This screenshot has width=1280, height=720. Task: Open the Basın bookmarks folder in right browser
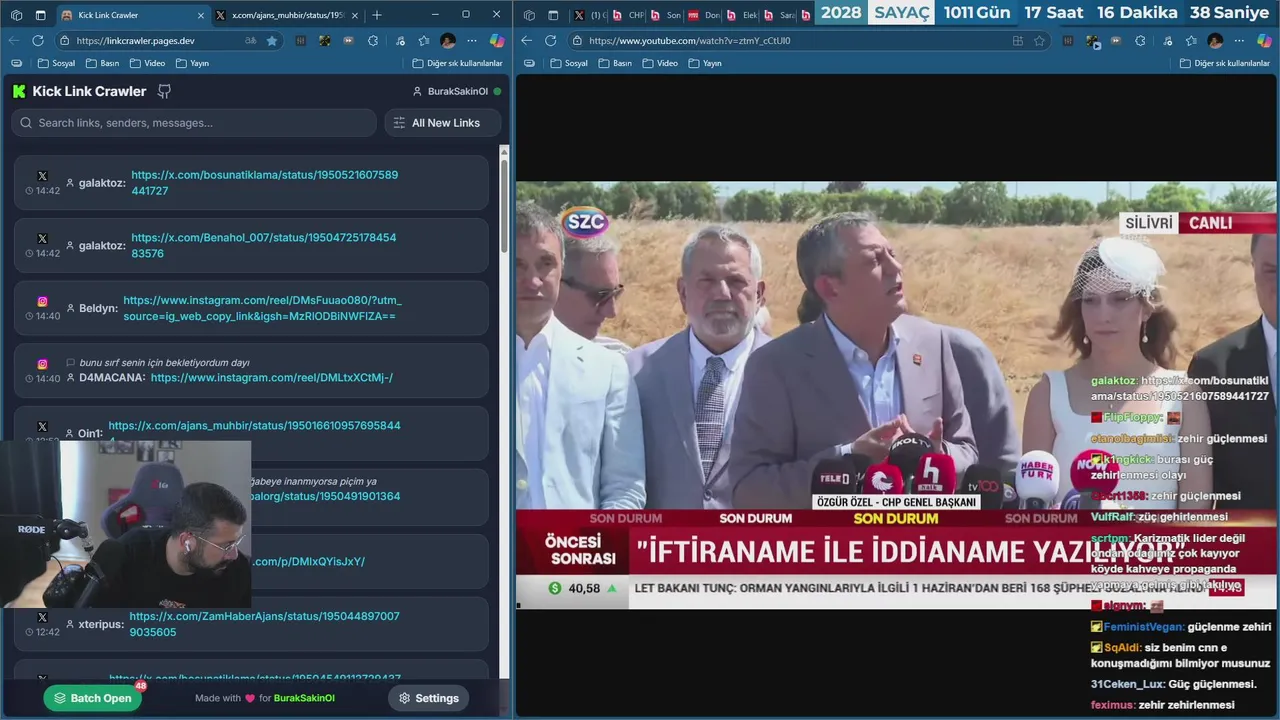[615, 63]
